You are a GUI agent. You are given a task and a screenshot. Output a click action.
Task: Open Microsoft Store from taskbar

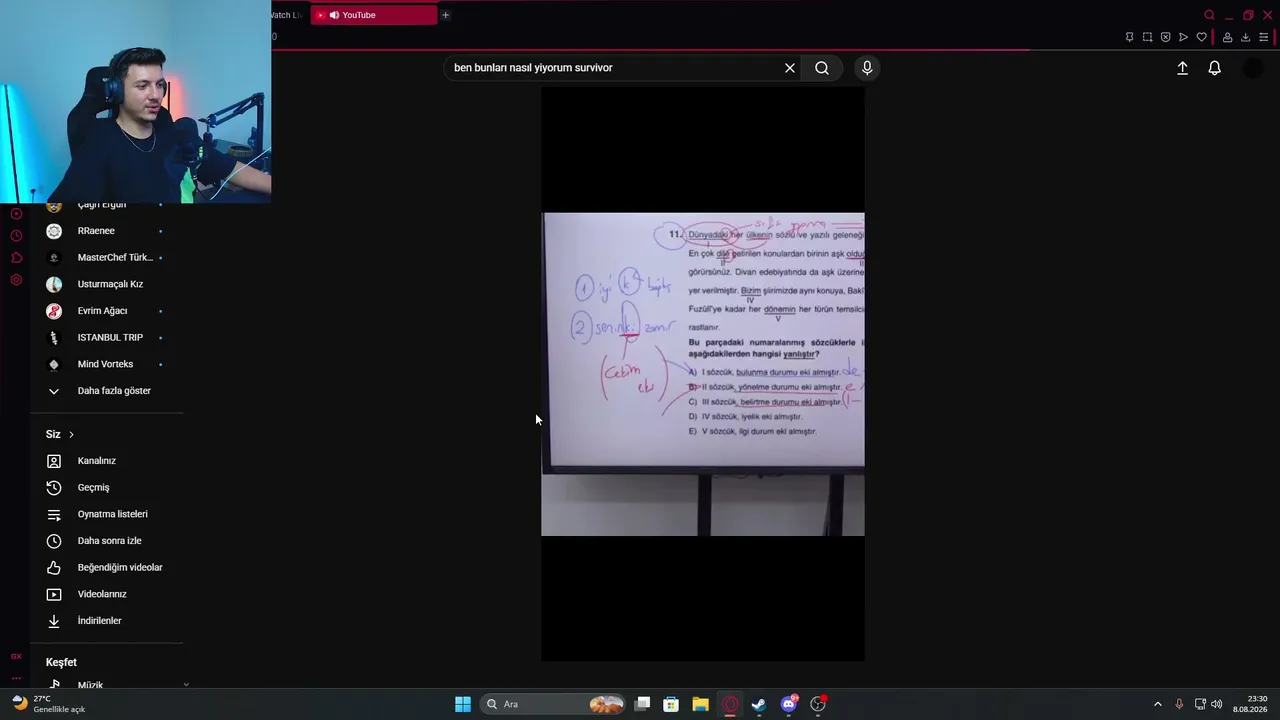671,704
